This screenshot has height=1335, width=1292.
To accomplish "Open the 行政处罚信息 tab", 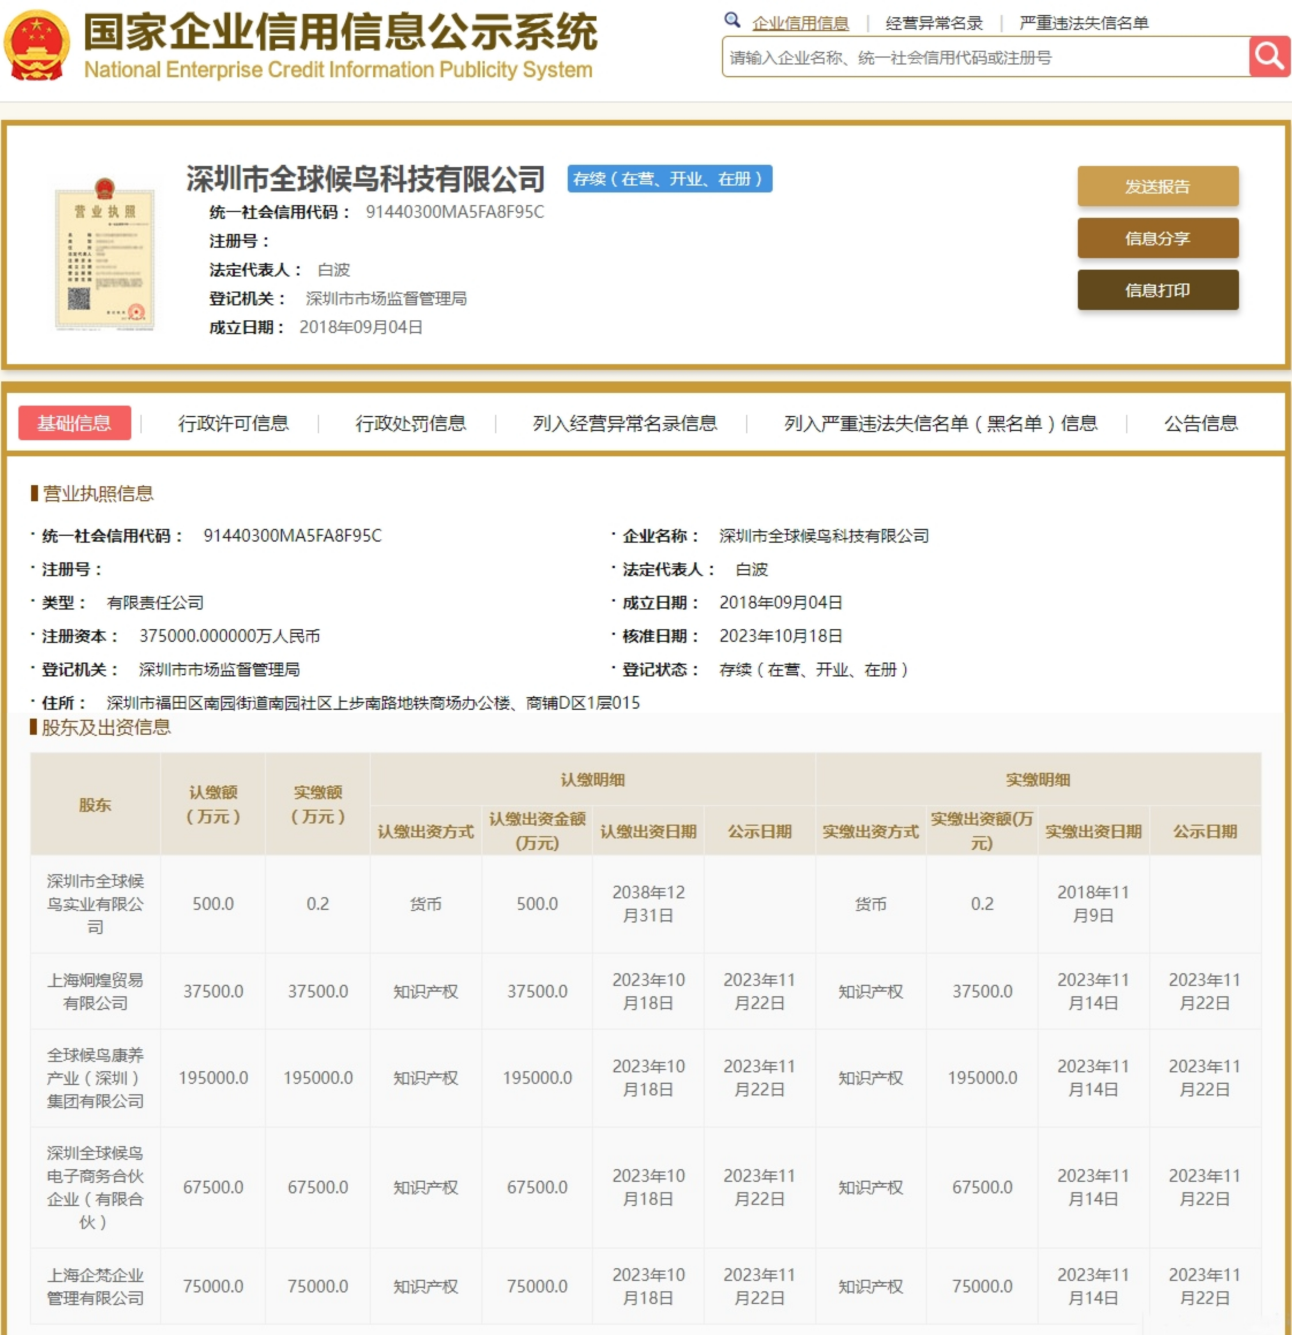I will [x=410, y=424].
